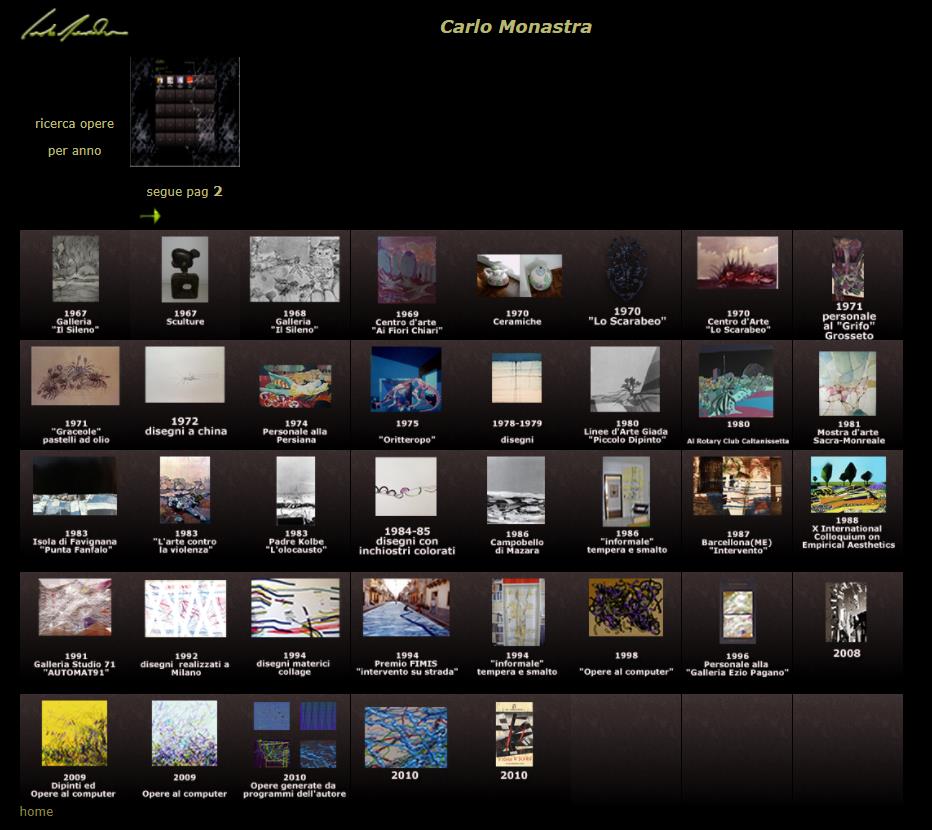
Task: Click the "per anno" text
Action: click(74, 151)
